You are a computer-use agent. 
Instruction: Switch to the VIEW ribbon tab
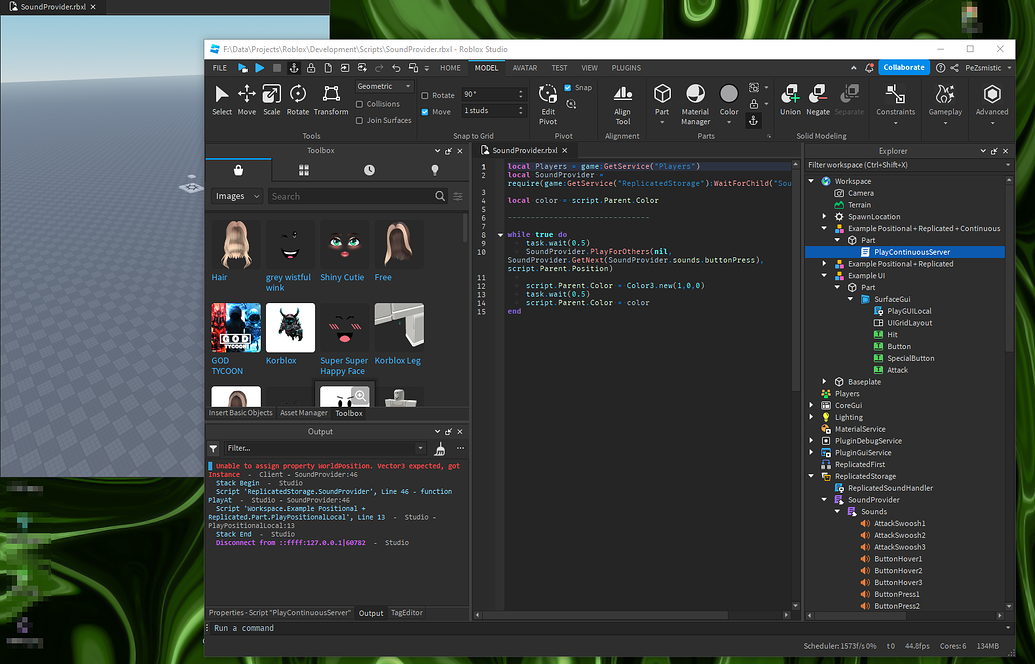pos(589,68)
